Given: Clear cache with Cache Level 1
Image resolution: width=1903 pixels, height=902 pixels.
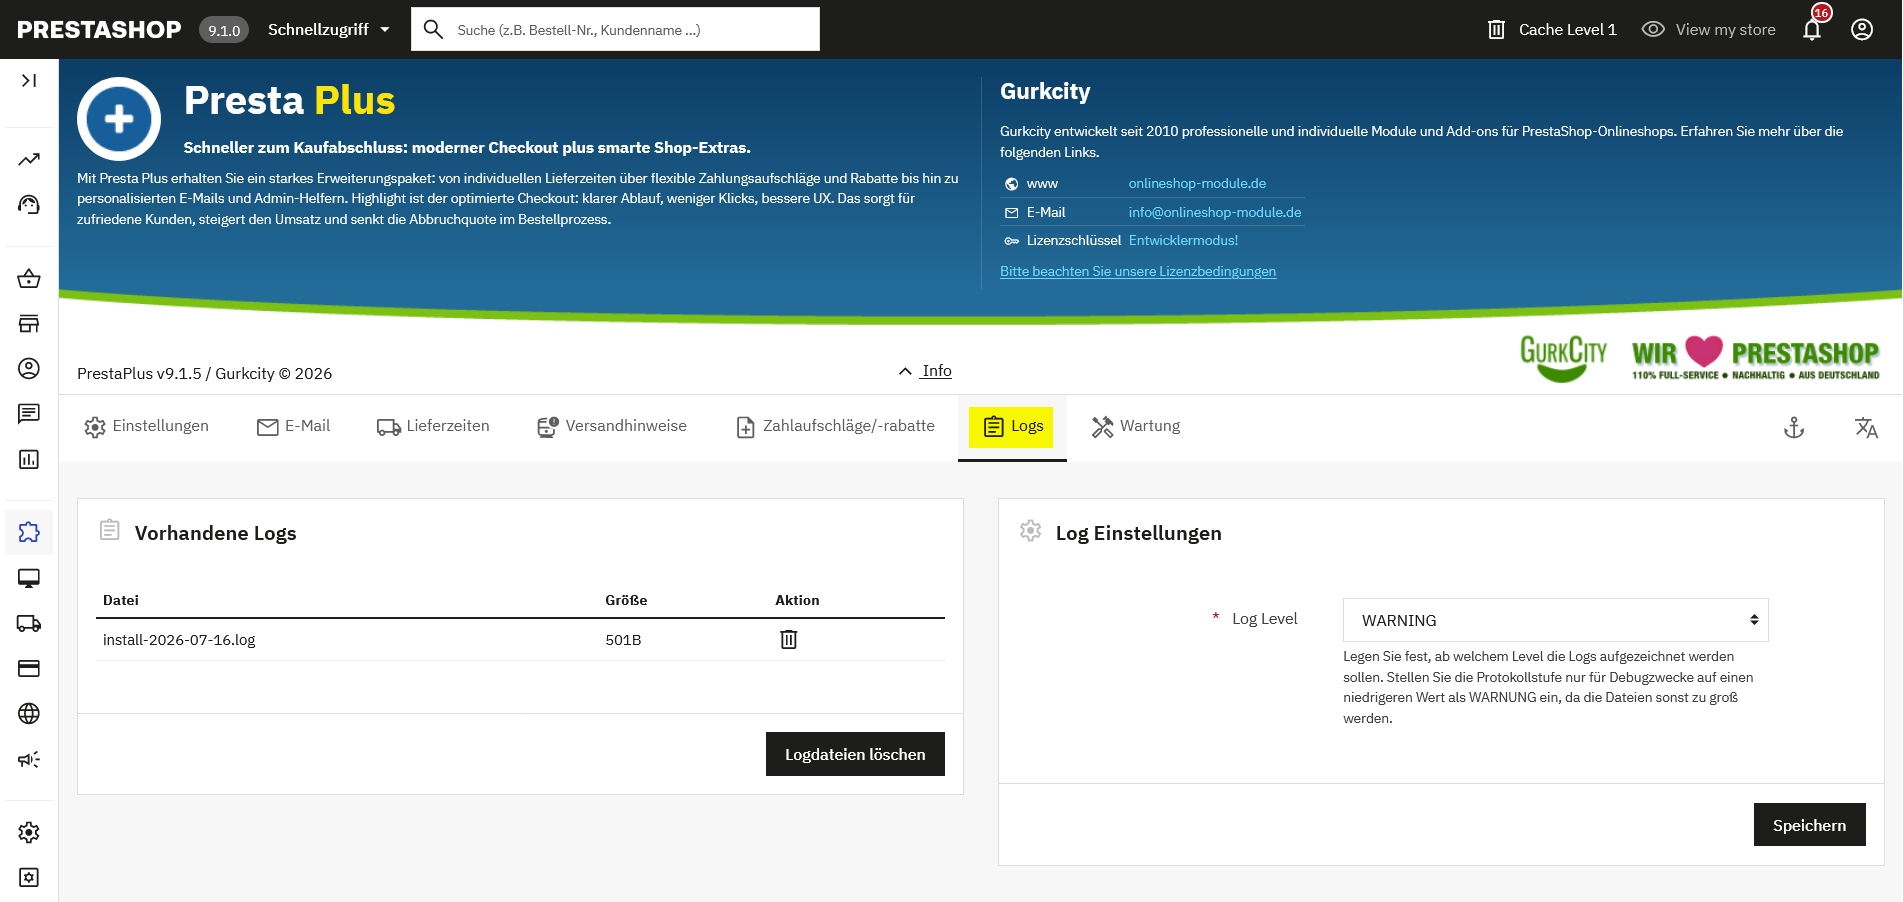Looking at the screenshot, I should click(x=1552, y=30).
